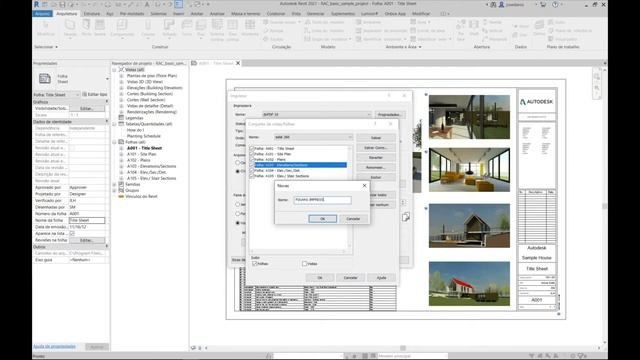Select the Forro ceiling tool in ribbon
The height and width of the screenshot is (360, 640).
click(187, 28)
